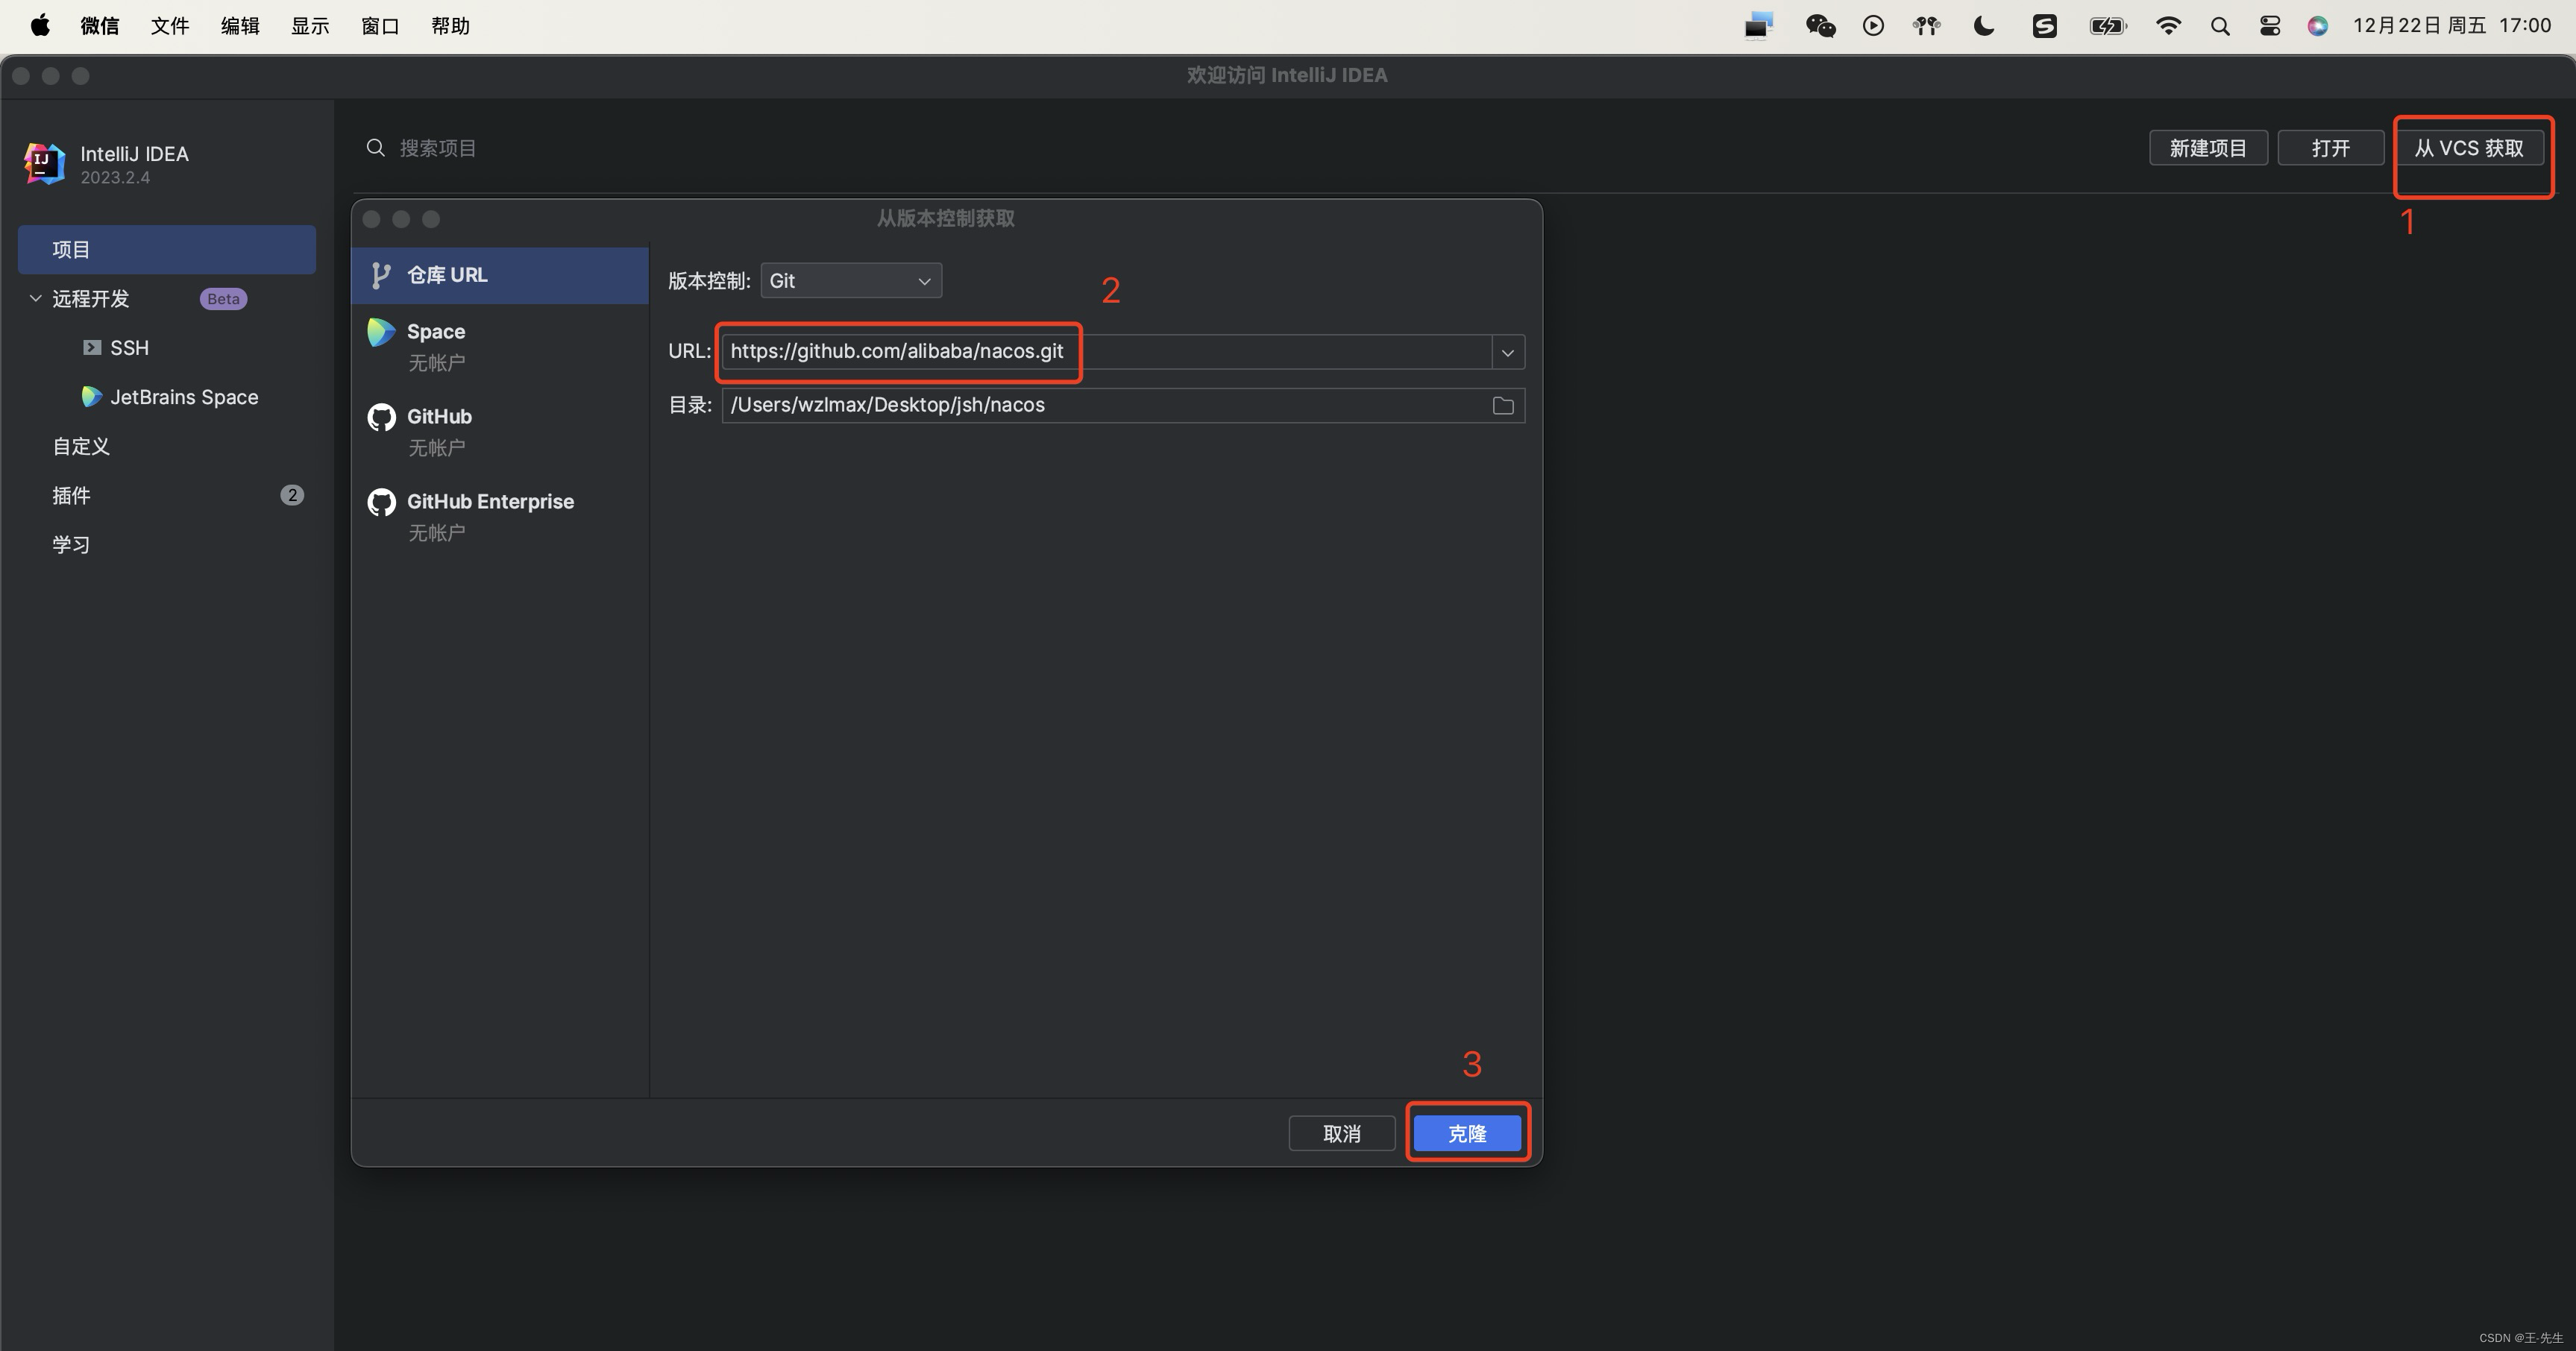The width and height of the screenshot is (2576, 1351).
Task: Select the 学习 sidebar item
Action: point(167,544)
